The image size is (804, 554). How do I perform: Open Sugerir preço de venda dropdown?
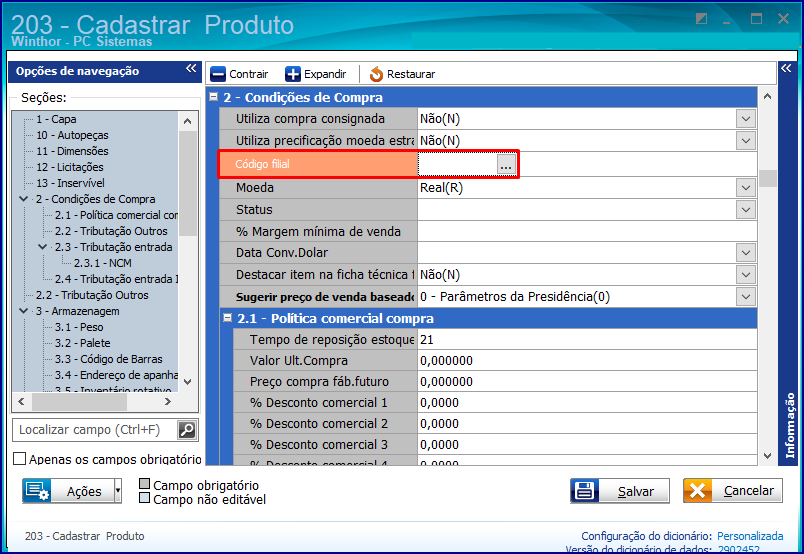coord(746,296)
